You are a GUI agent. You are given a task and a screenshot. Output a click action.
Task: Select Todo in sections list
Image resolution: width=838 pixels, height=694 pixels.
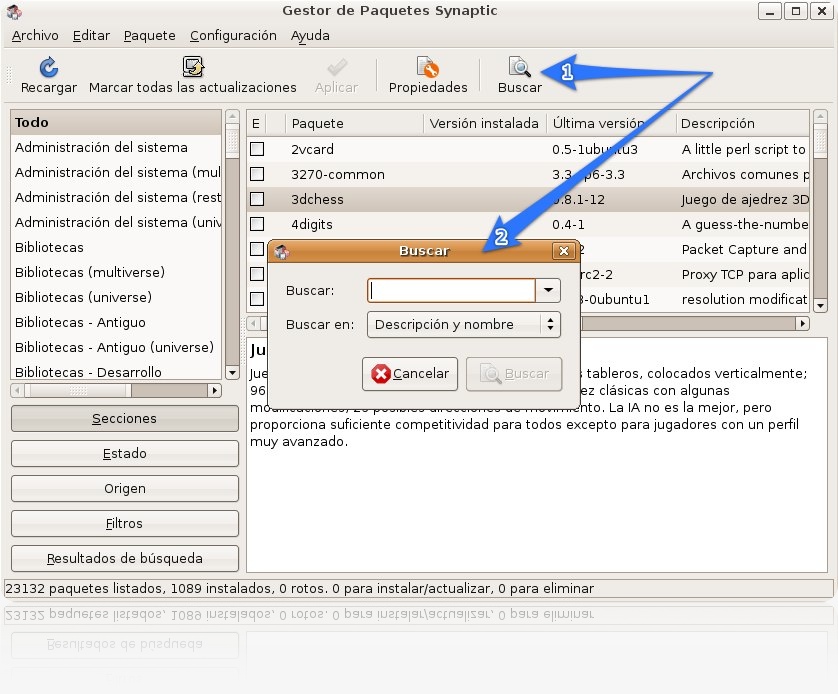coord(115,122)
